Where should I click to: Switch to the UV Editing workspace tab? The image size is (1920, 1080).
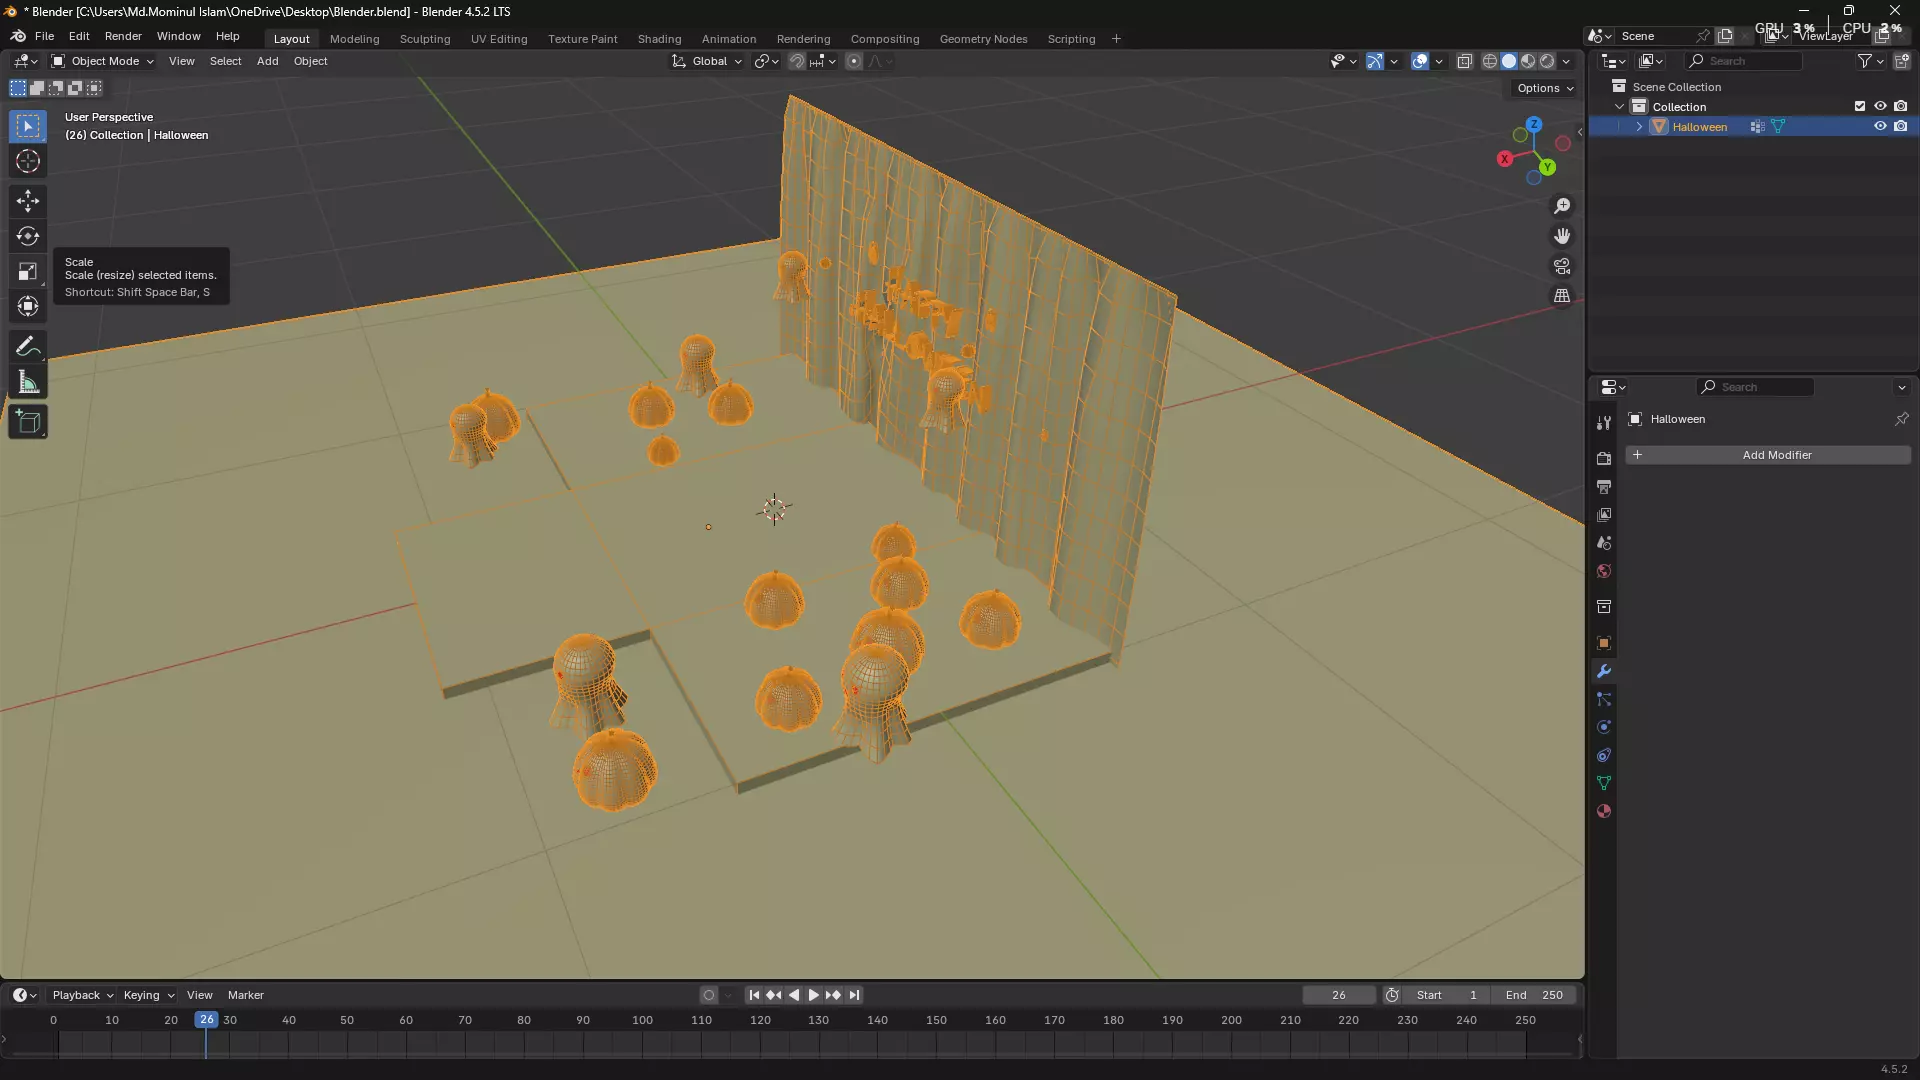pos(499,39)
